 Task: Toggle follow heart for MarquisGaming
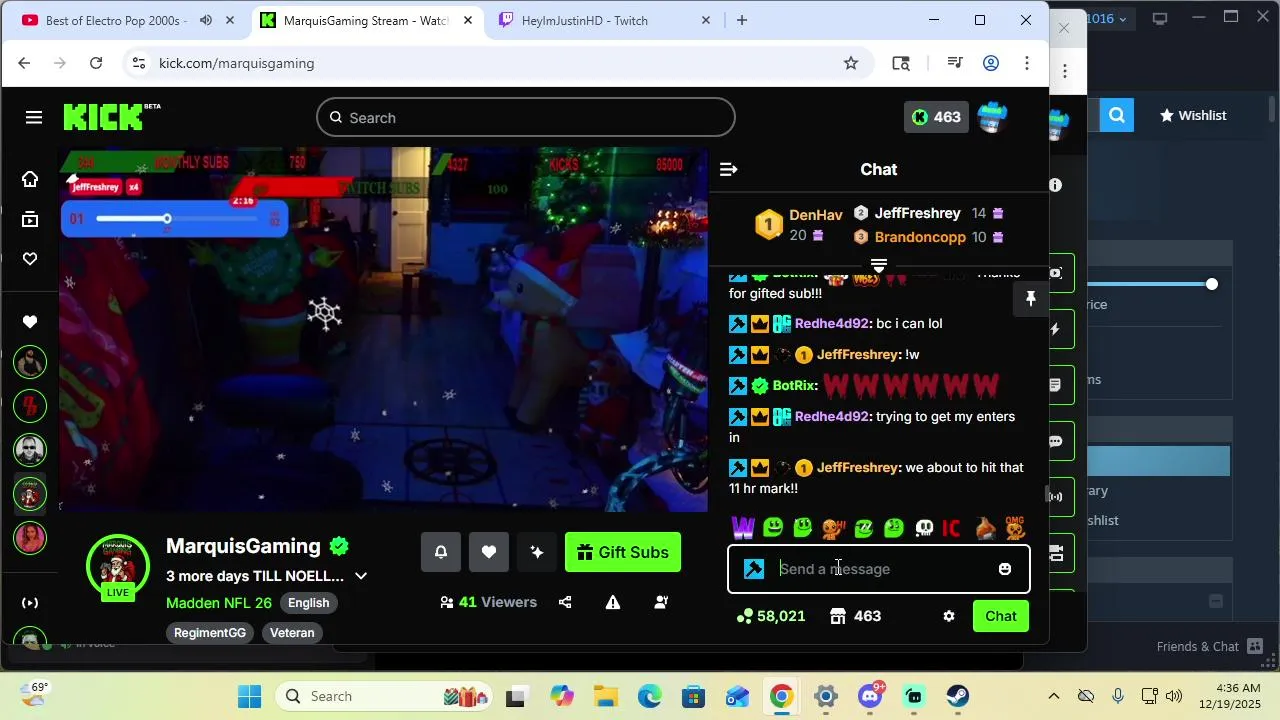pos(489,552)
